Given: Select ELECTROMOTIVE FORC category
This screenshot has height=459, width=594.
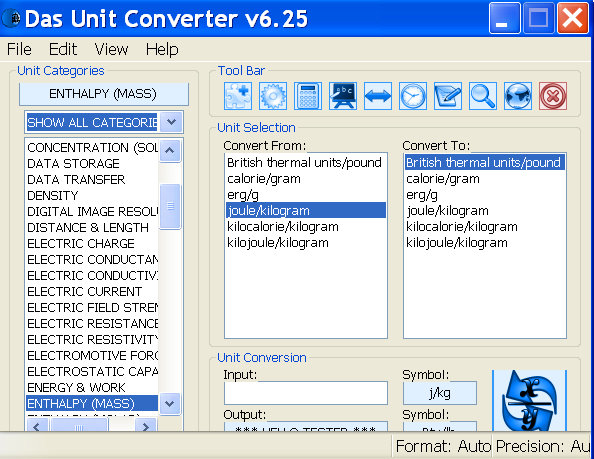Looking at the screenshot, I should pos(92,356).
